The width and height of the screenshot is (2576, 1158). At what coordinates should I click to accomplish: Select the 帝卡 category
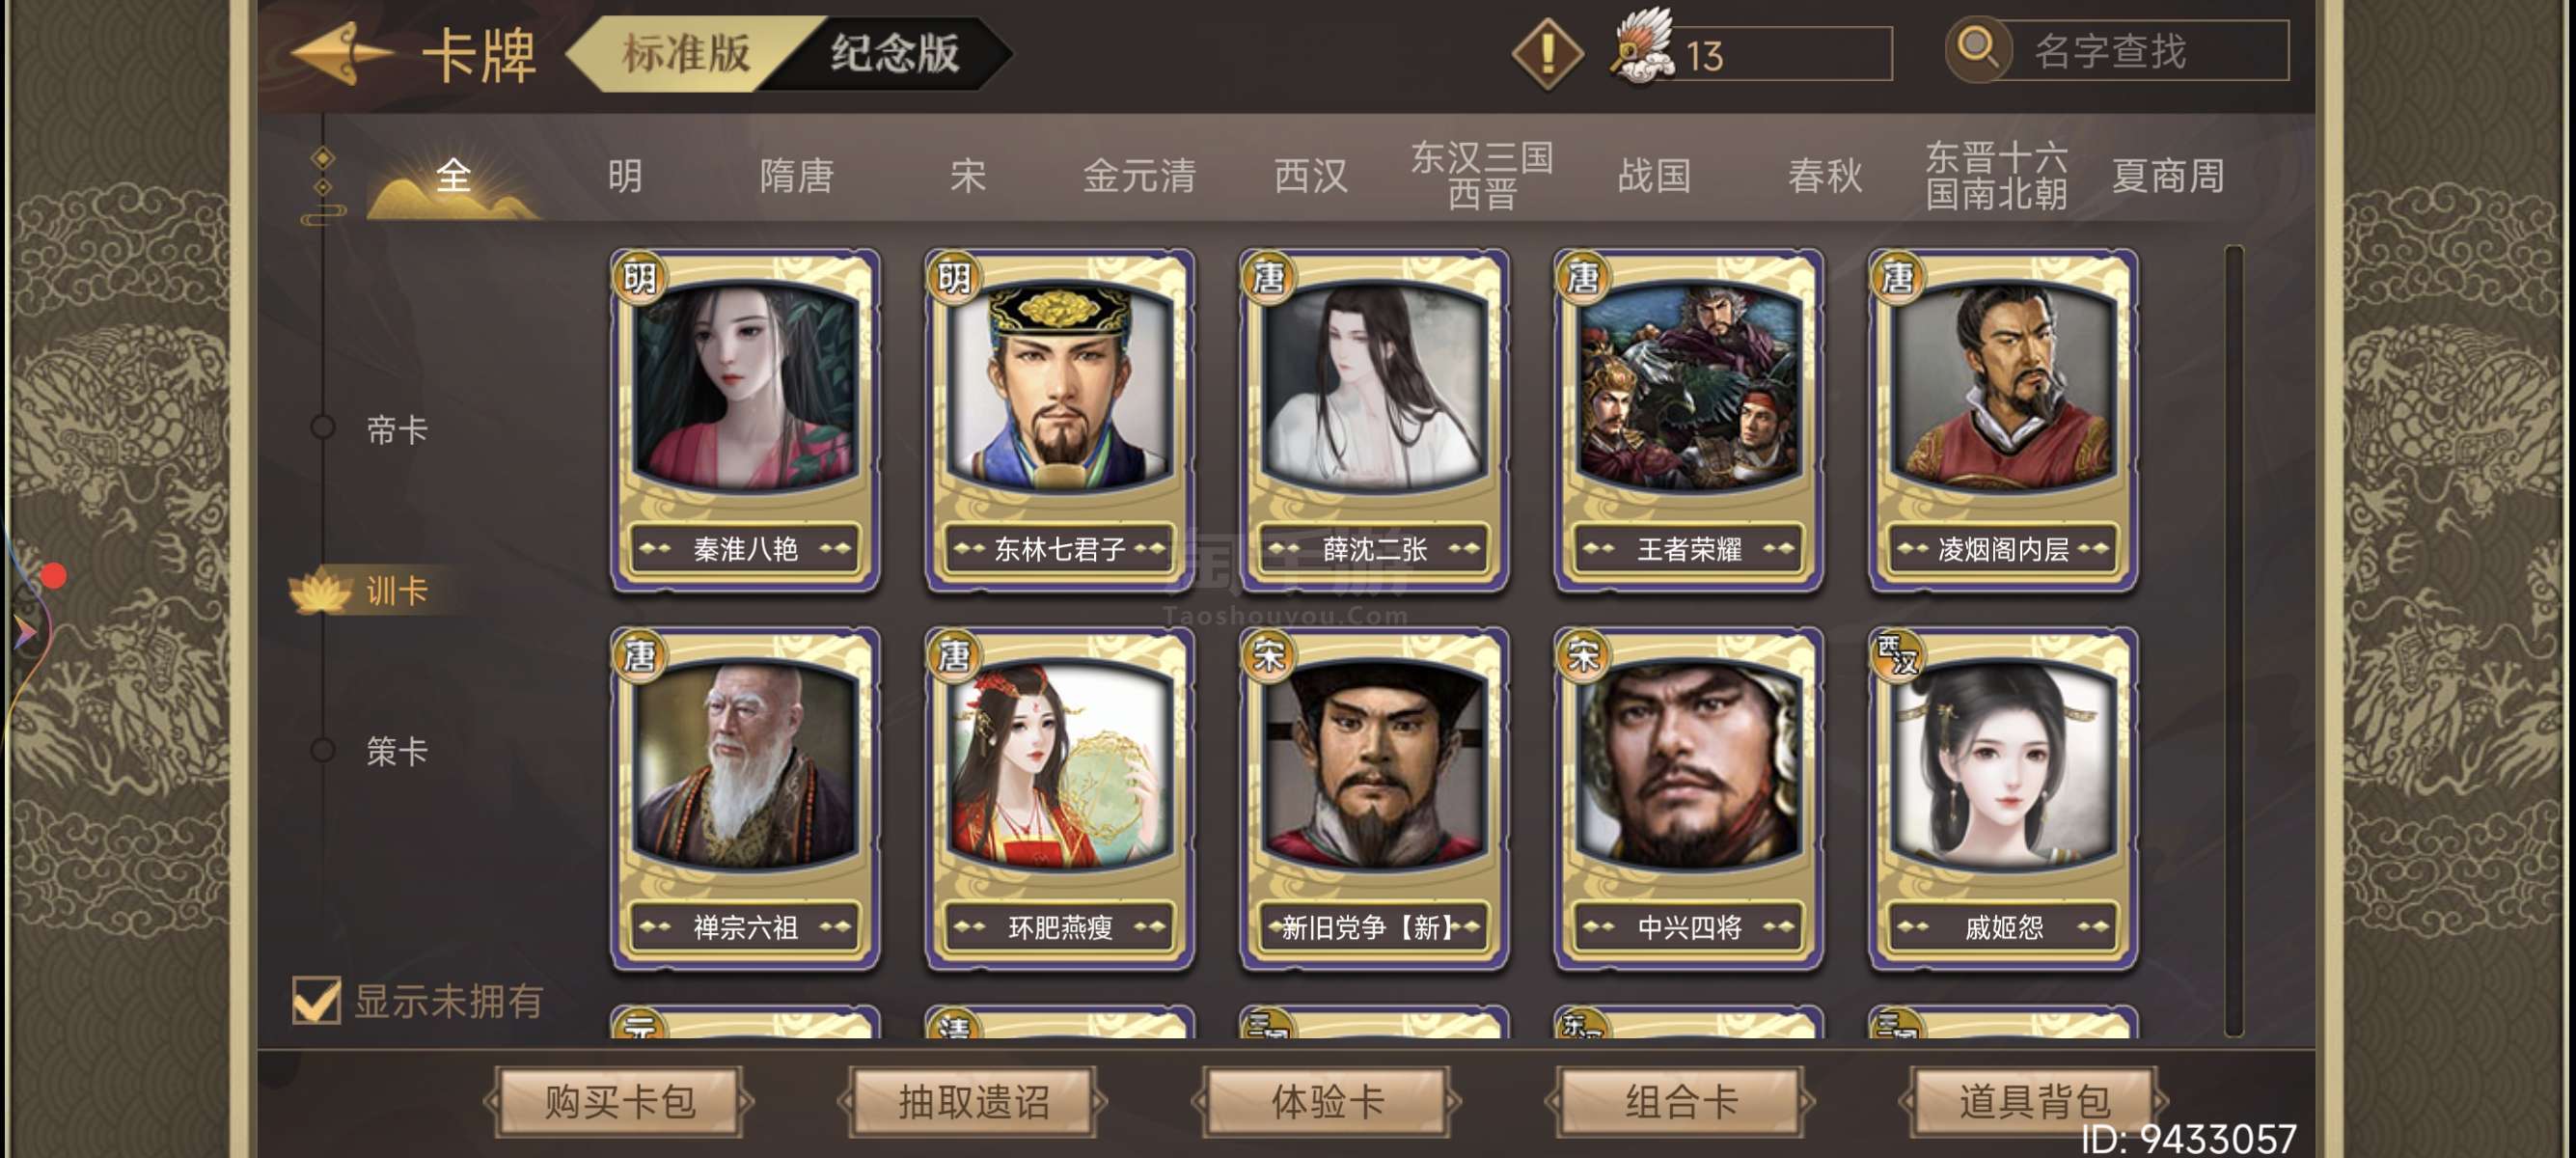(x=396, y=431)
